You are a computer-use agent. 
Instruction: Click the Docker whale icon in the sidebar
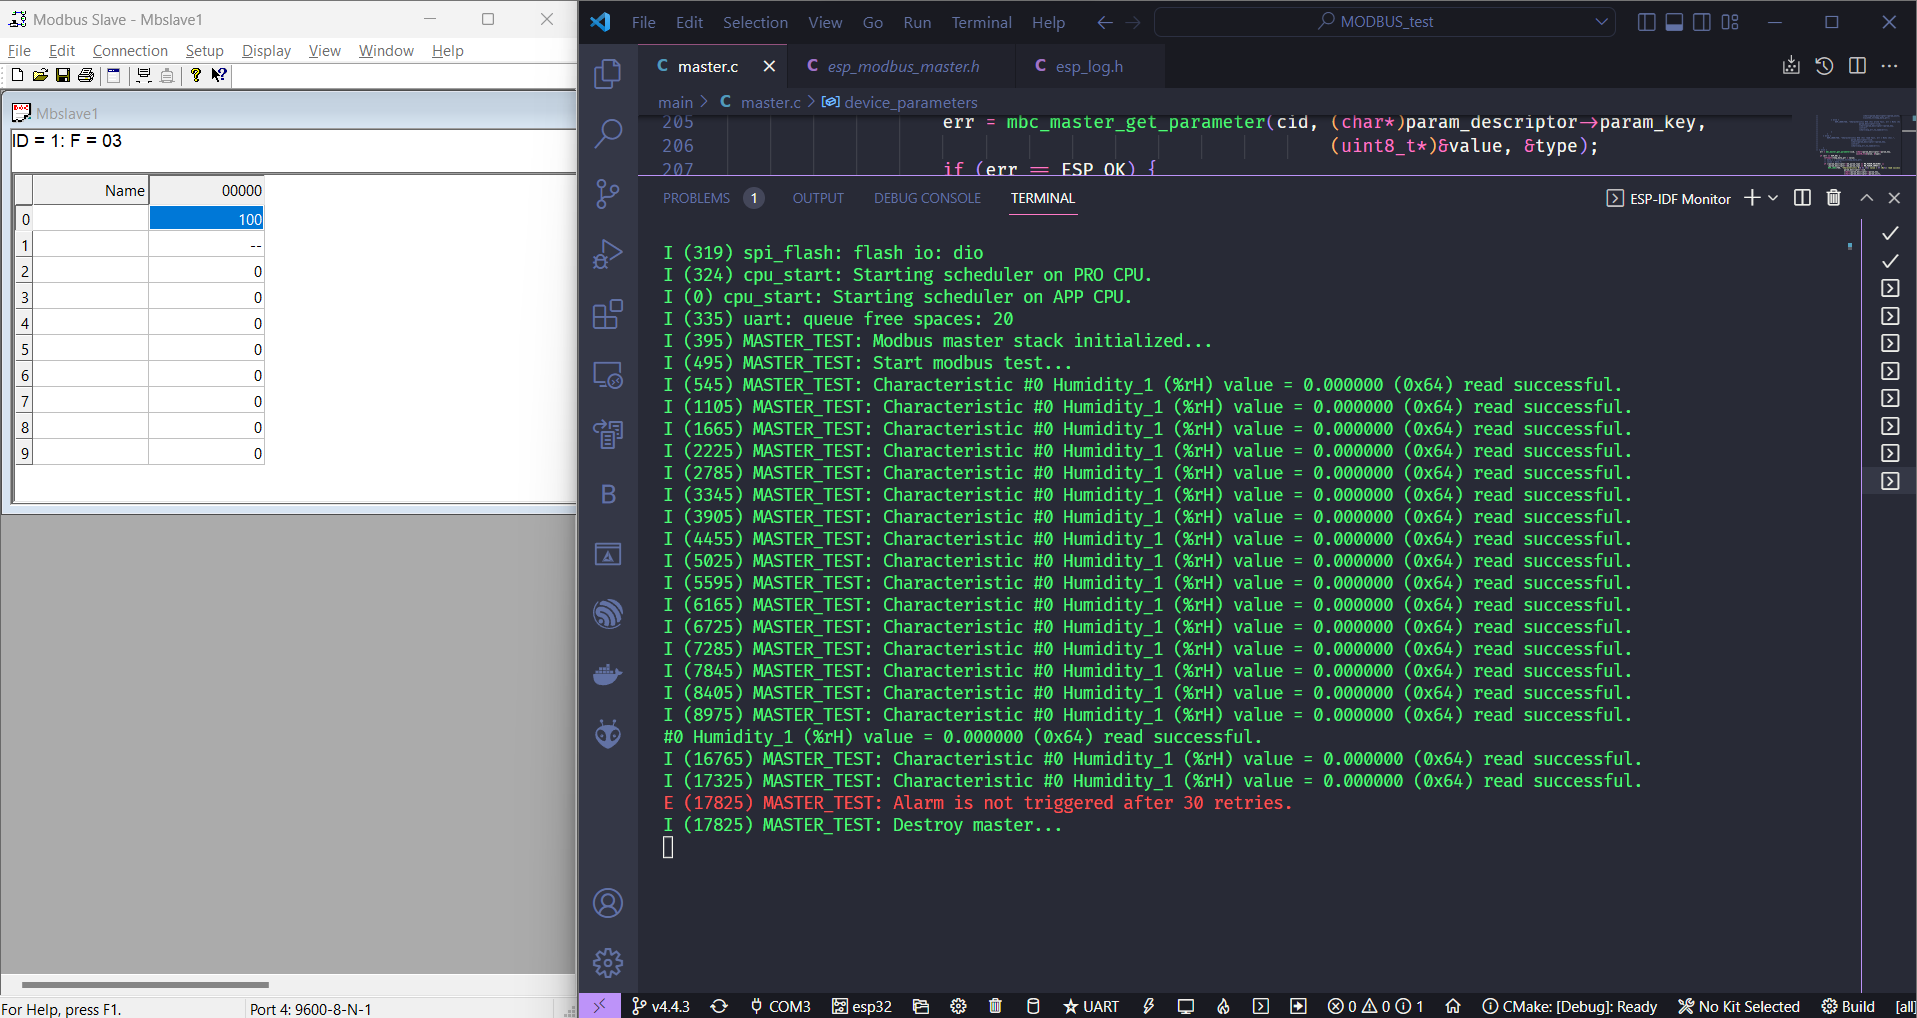tap(607, 674)
